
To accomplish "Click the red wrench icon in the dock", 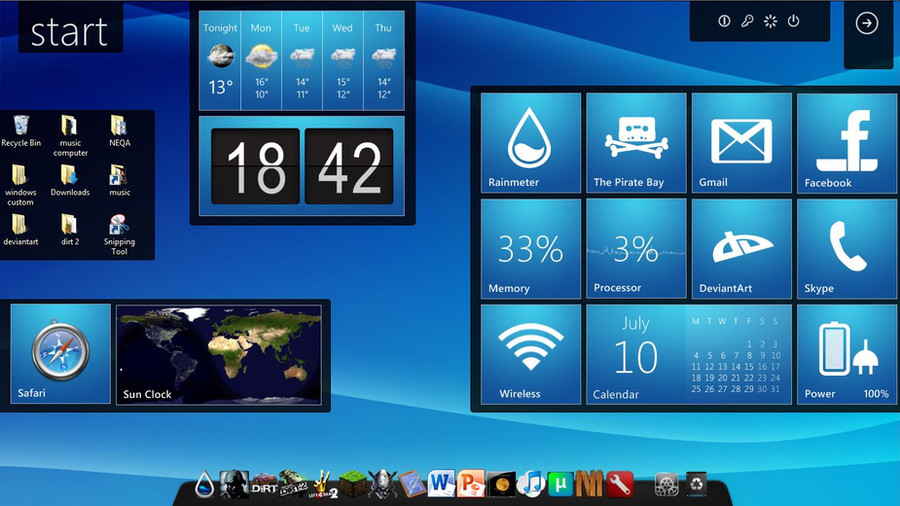I will click(619, 485).
